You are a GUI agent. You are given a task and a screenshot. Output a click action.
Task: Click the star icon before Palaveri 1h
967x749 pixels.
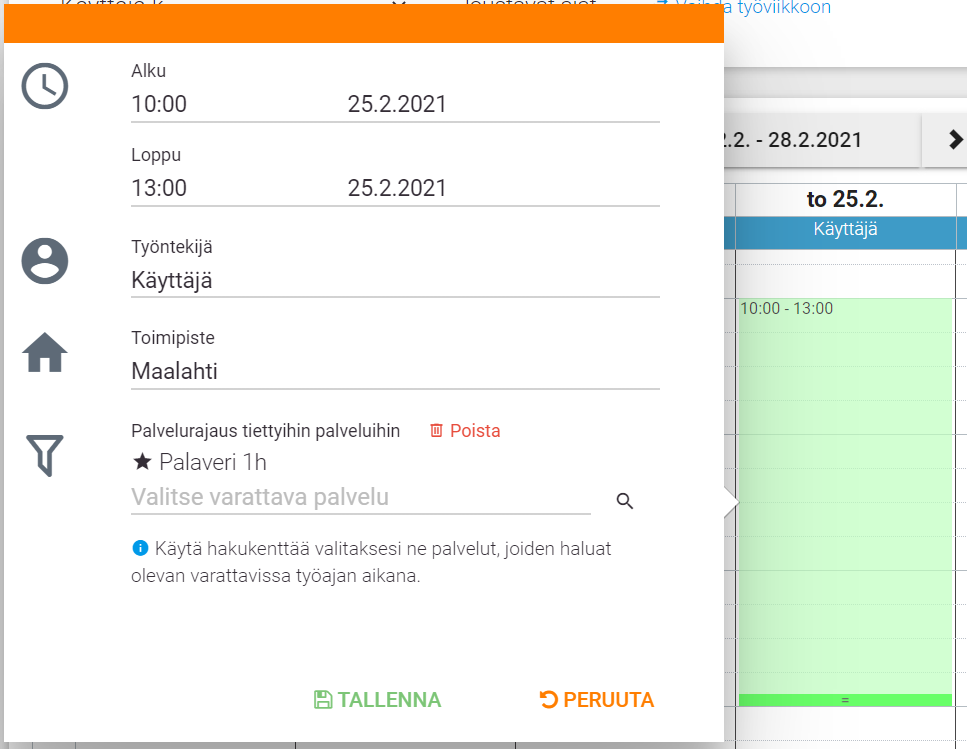pos(142,461)
